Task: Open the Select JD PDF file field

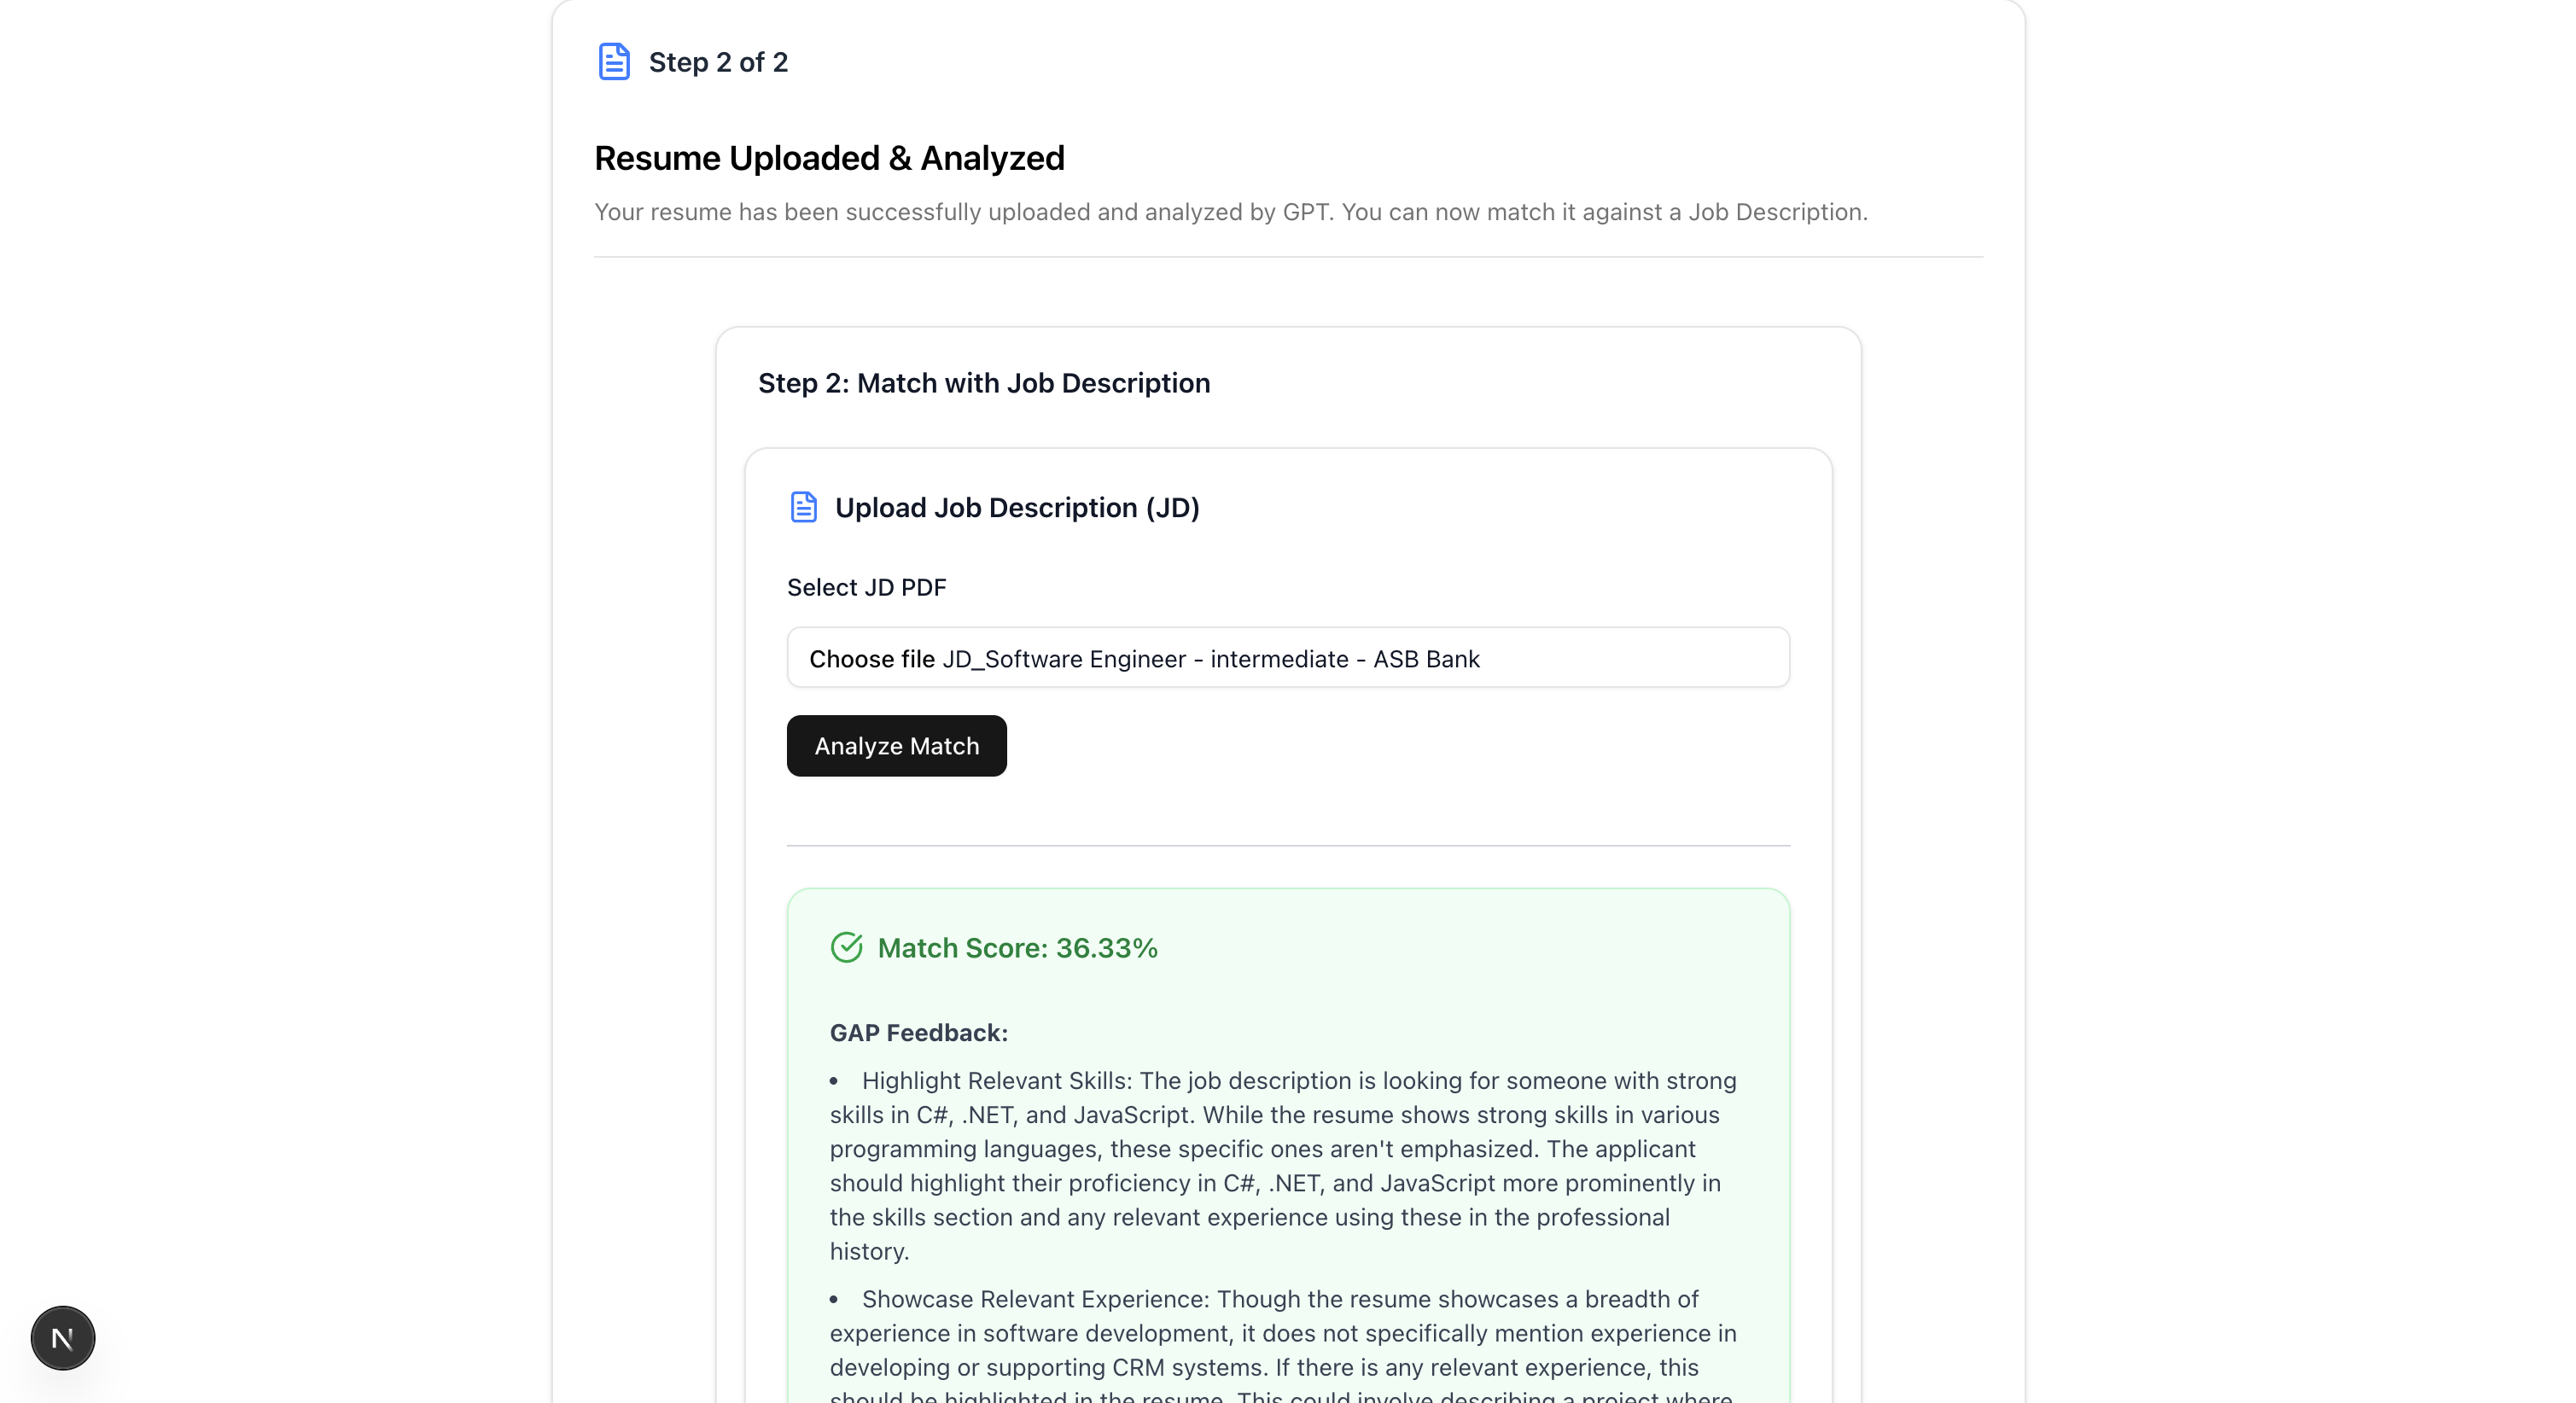Action: [1288, 657]
